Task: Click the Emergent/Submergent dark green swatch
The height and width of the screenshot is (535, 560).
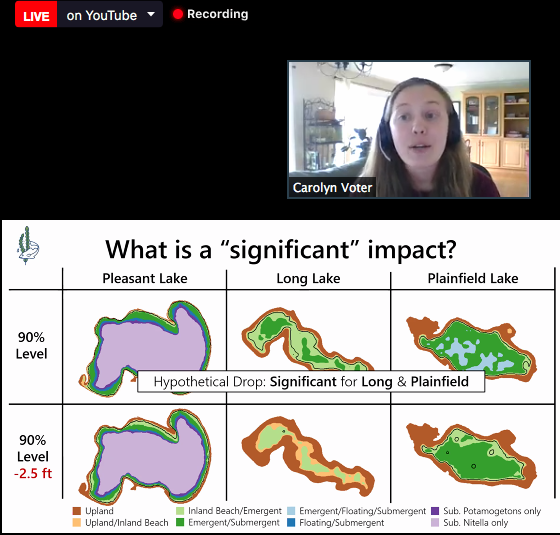Action: (180, 522)
